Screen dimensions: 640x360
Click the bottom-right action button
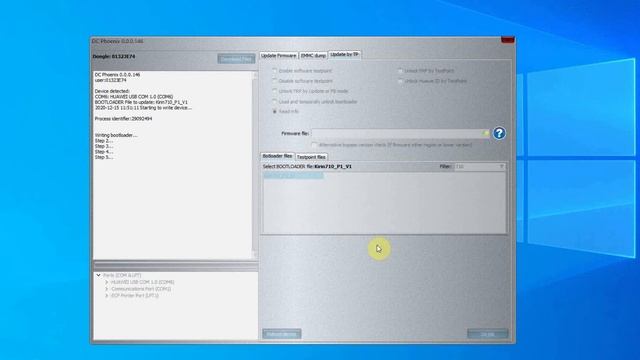(x=488, y=334)
